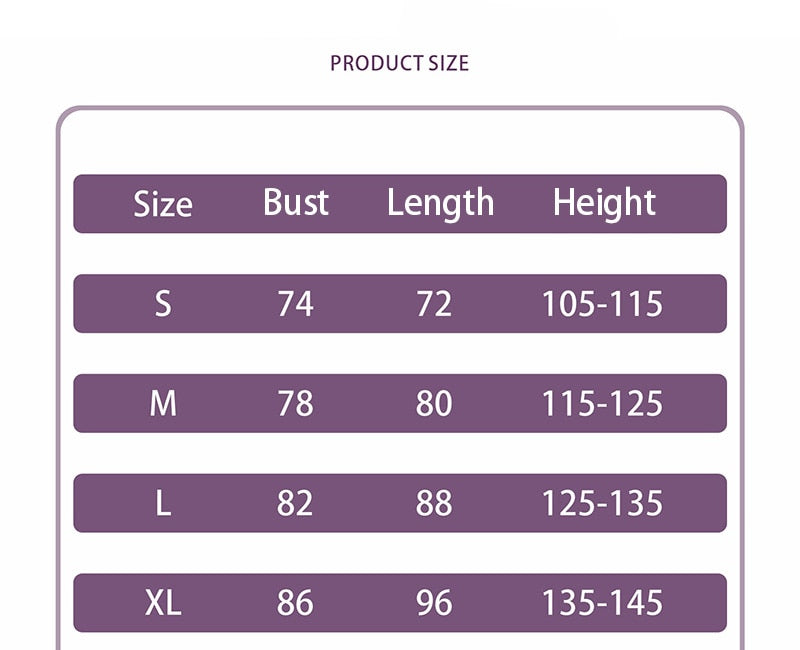Select the M size label
800x650 pixels.
tap(163, 403)
